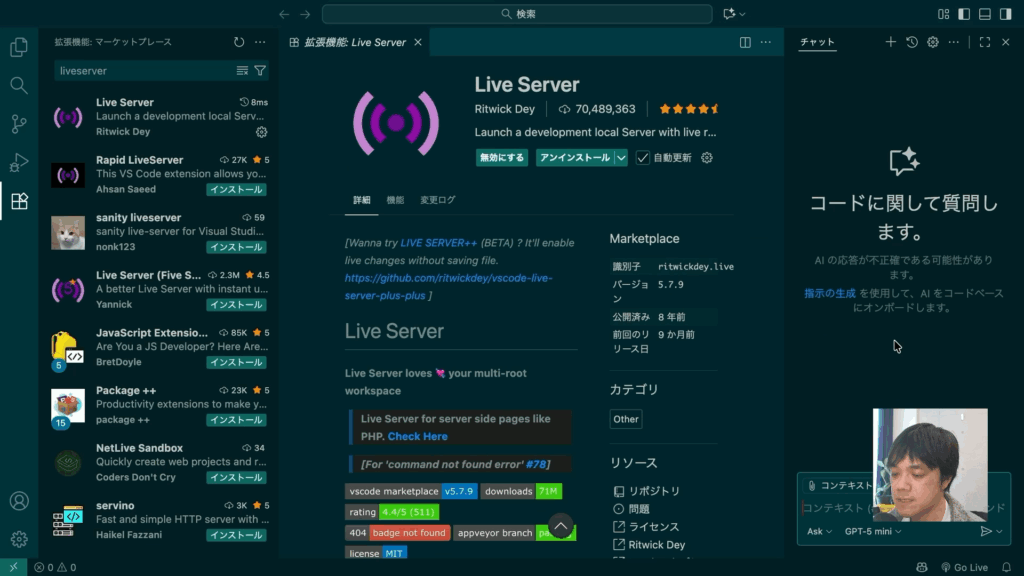Open the Explorer view in activity bar

[18, 47]
